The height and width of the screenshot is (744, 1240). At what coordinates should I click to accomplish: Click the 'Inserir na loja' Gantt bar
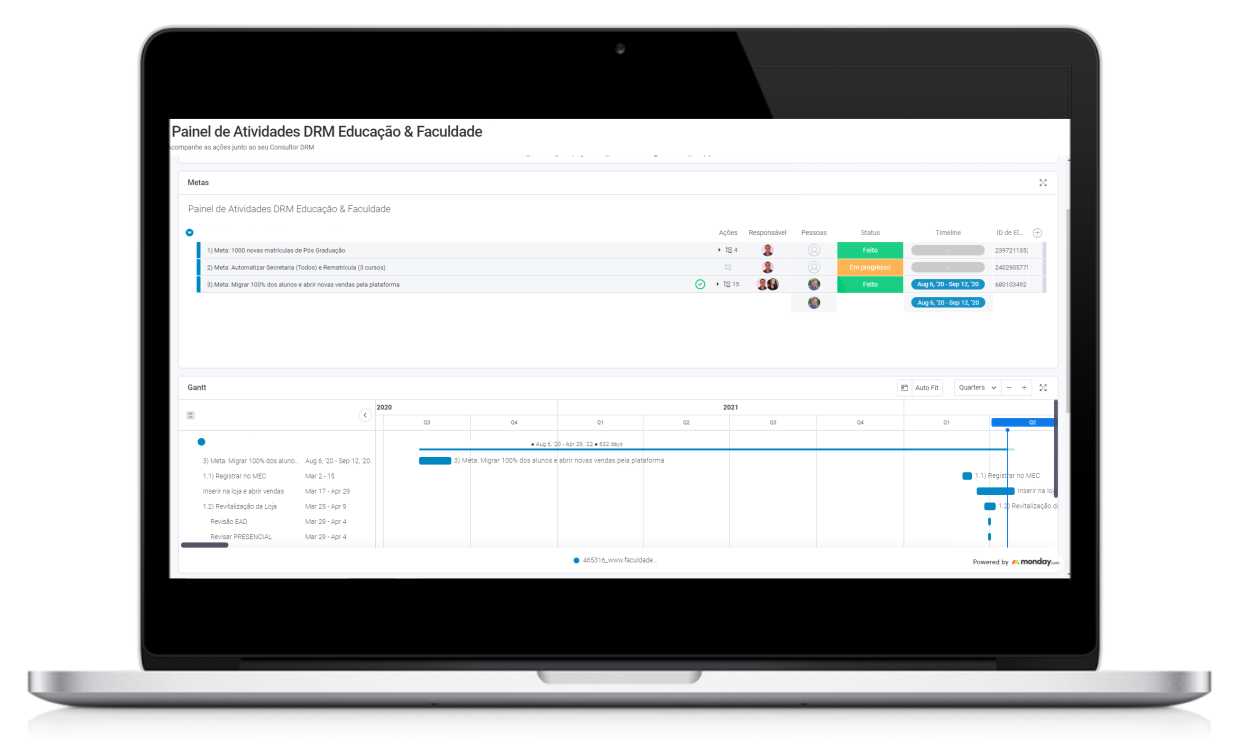995,491
